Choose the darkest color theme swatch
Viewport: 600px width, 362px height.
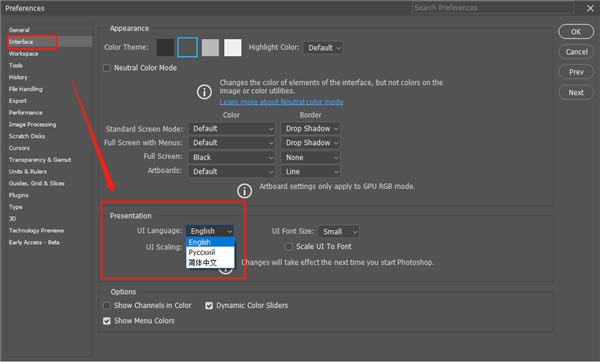165,47
